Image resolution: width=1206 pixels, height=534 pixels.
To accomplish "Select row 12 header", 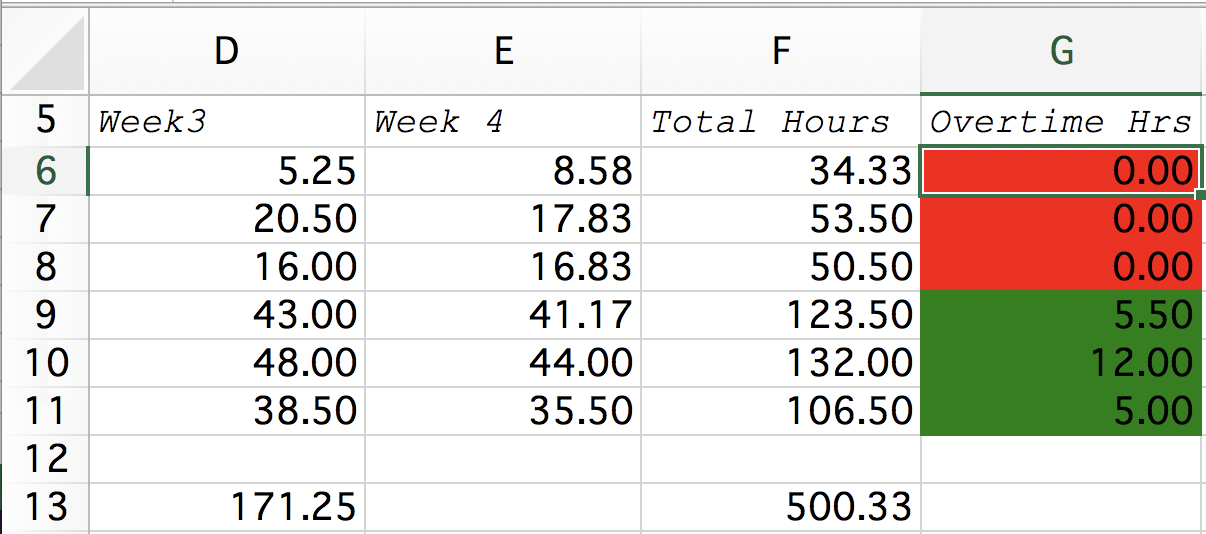I will pyautogui.click(x=44, y=459).
